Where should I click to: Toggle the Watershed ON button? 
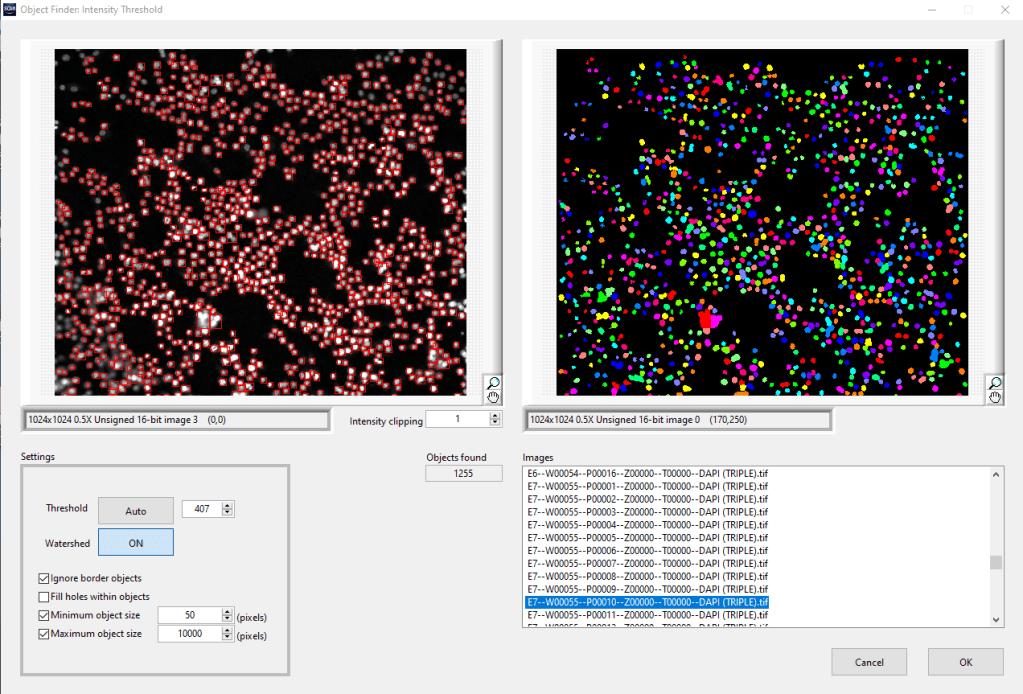136,542
